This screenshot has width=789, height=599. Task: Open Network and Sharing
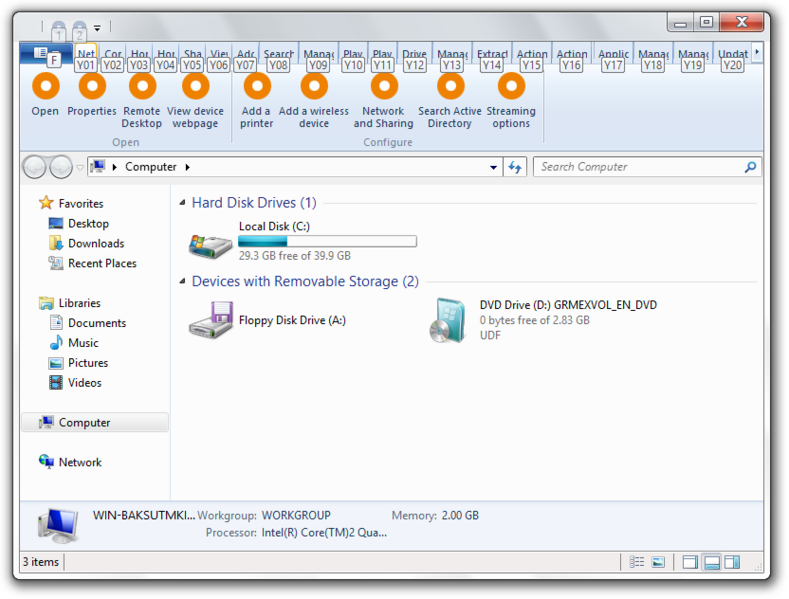click(x=383, y=101)
